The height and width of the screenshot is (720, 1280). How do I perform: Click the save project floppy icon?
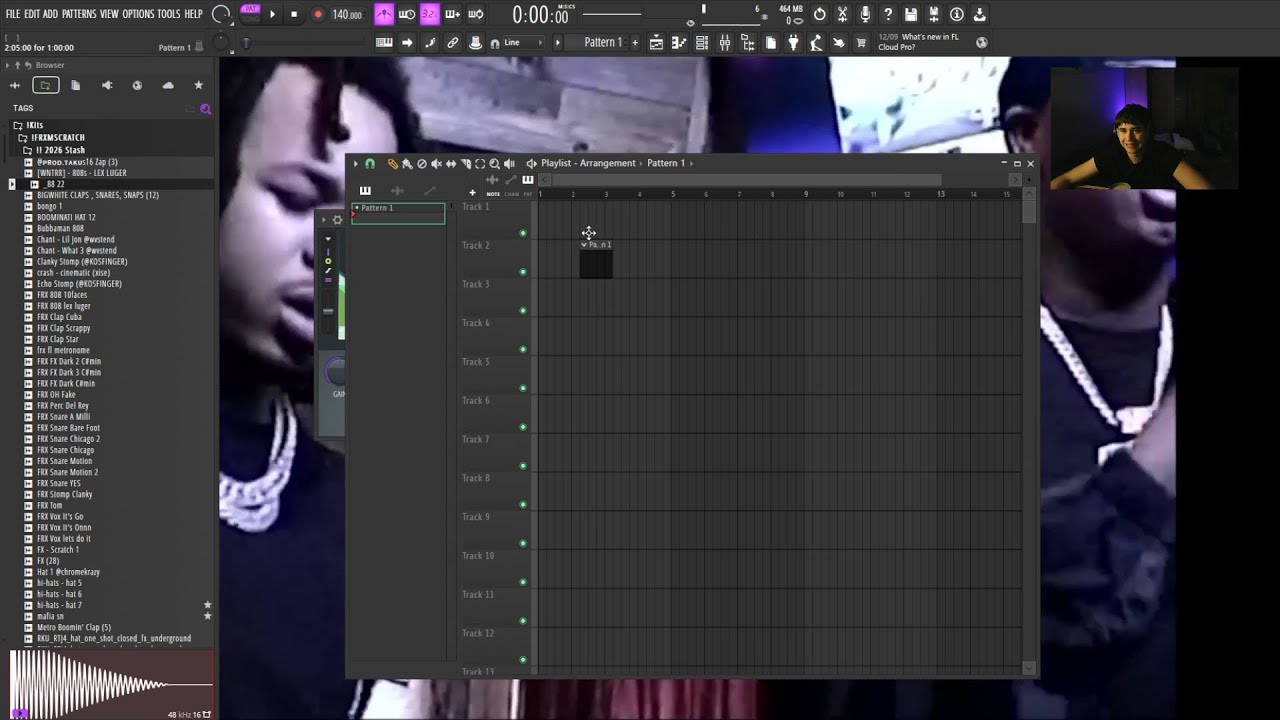[x=911, y=14]
